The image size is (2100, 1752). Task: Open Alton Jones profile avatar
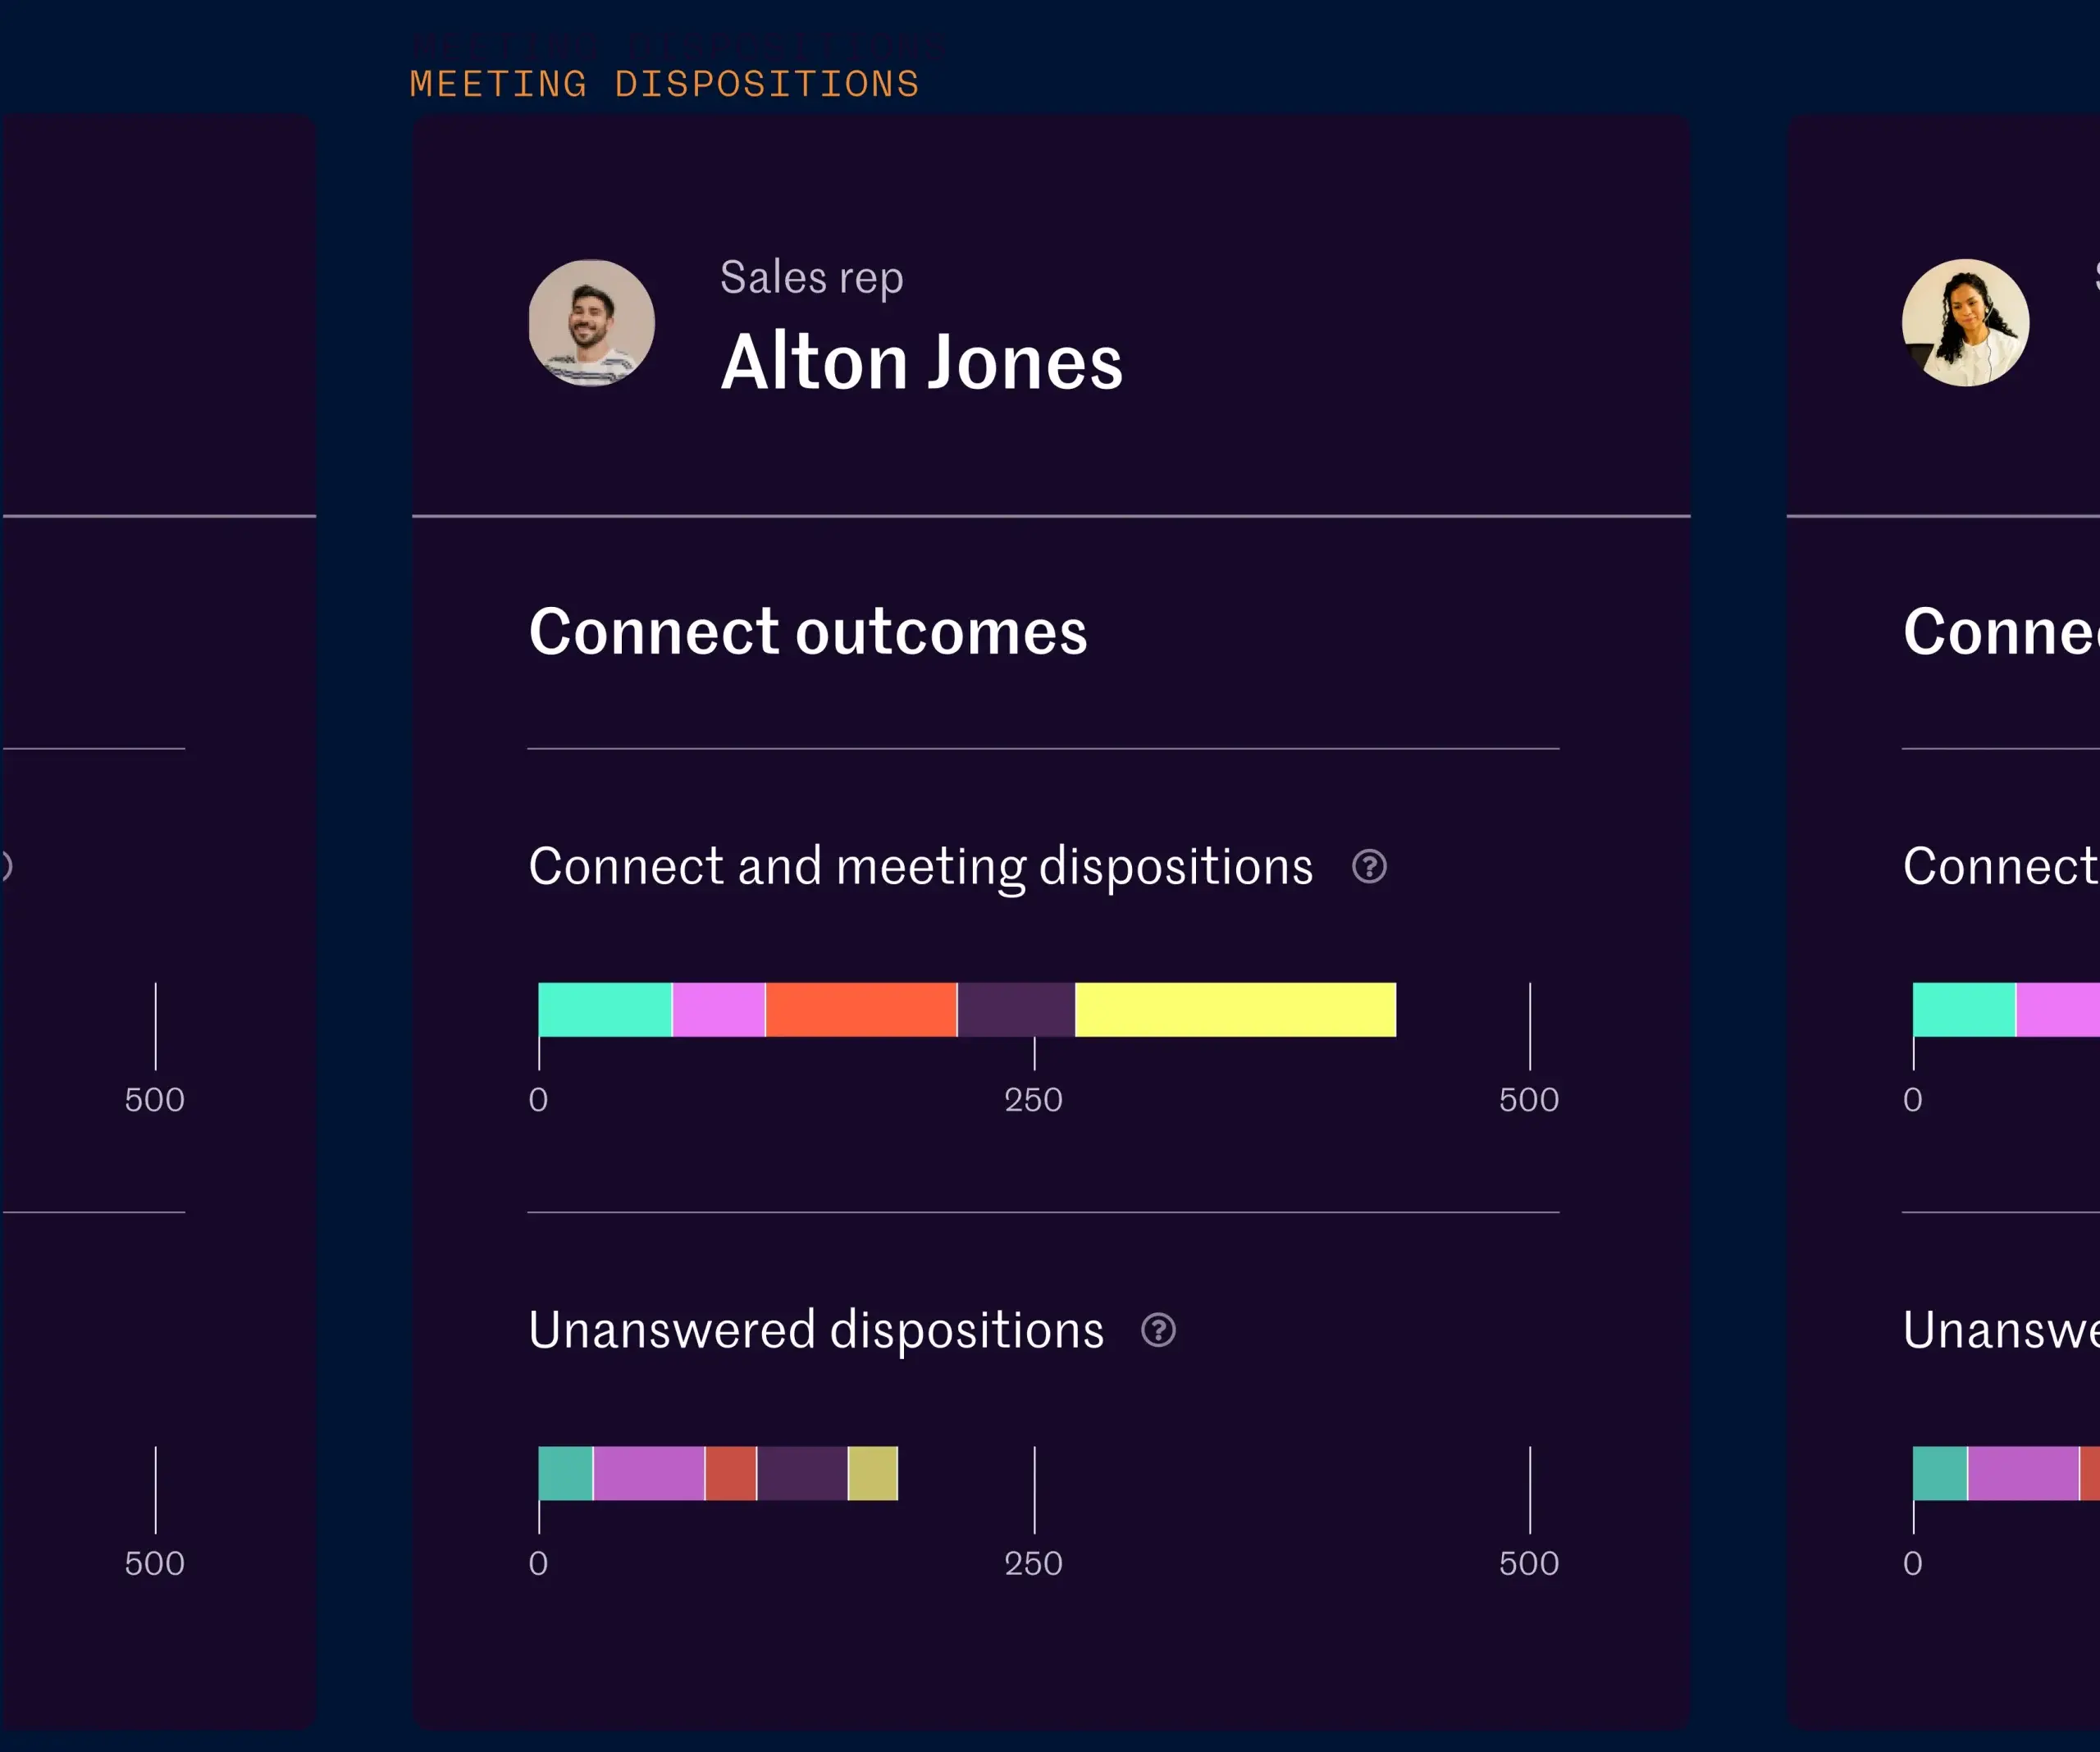point(592,323)
